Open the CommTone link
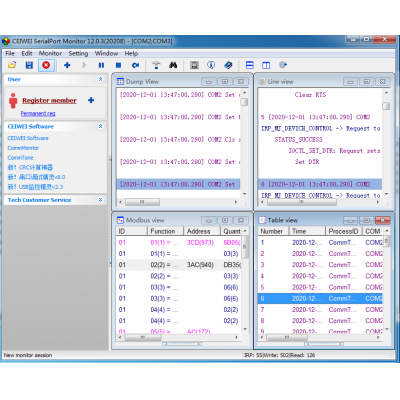The width and height of the screenshot is (400, 400). click(x=20, y=157)
